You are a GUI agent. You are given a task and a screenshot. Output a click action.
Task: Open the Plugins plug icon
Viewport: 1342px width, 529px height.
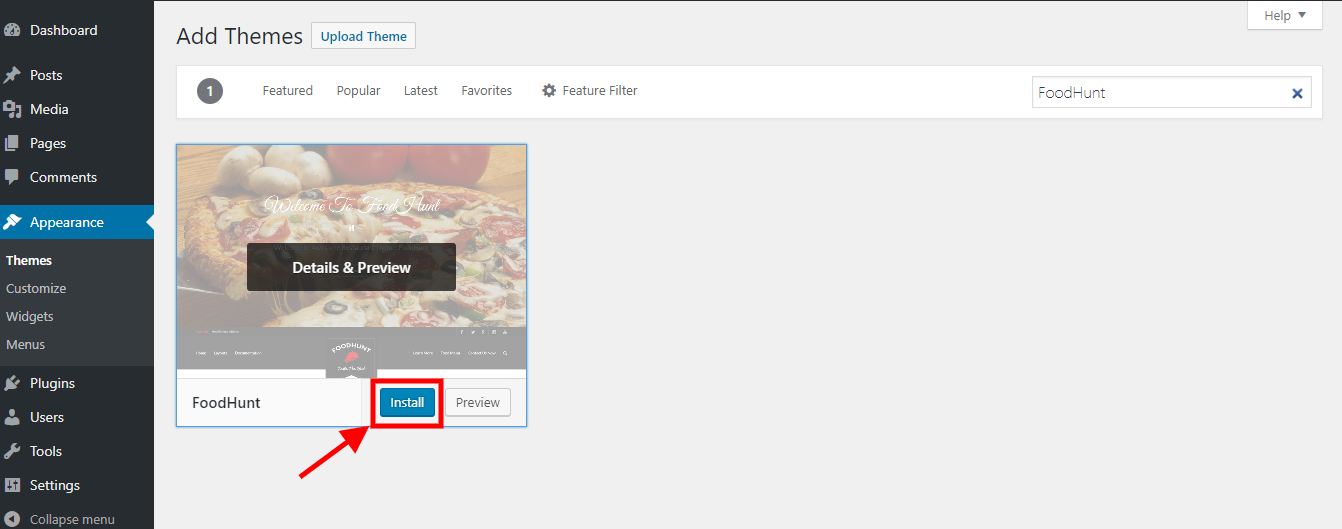pos(12,383)
